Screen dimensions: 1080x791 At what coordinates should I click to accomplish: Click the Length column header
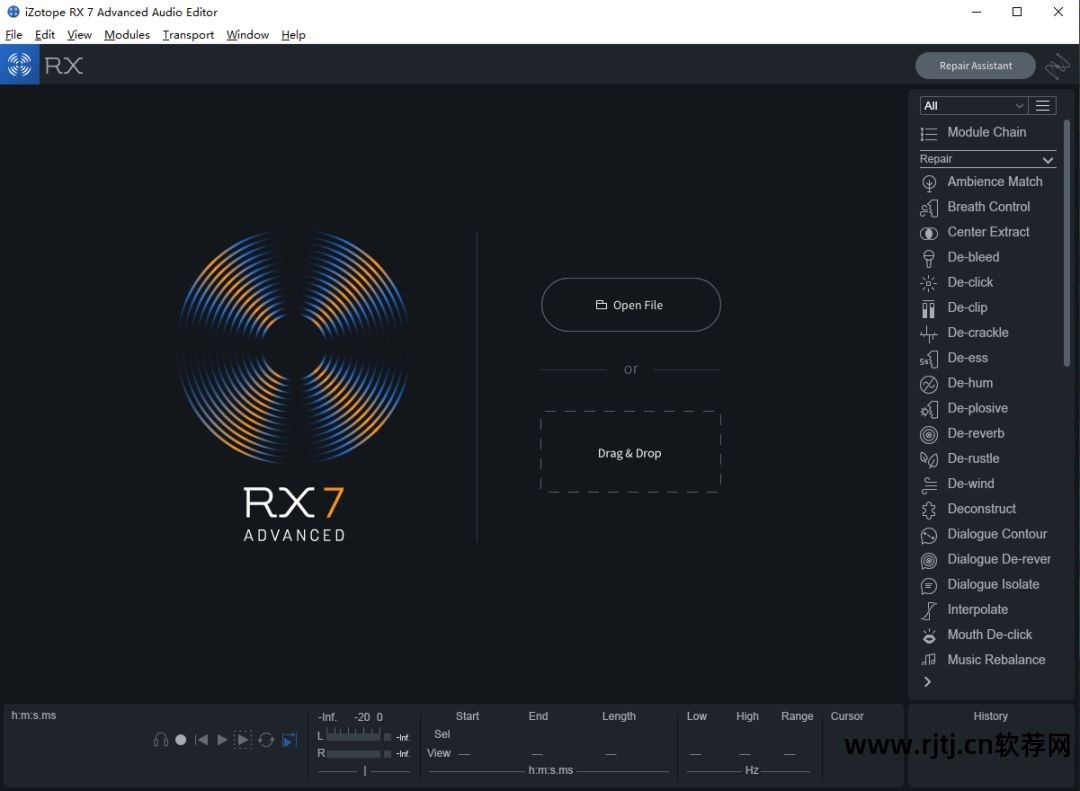[x=619, y=716]
